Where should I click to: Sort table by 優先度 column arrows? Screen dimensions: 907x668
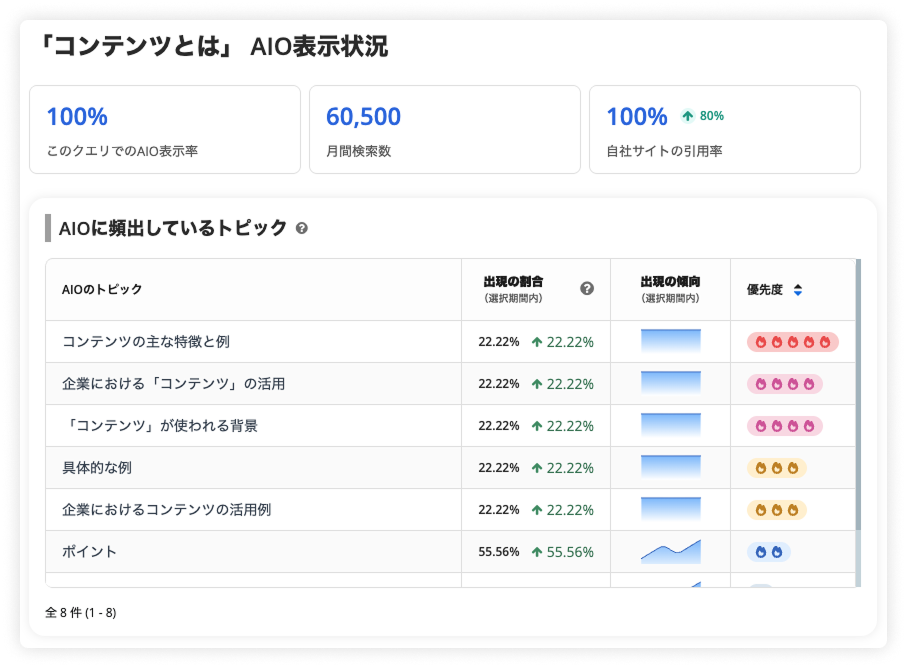pos(797,290)
